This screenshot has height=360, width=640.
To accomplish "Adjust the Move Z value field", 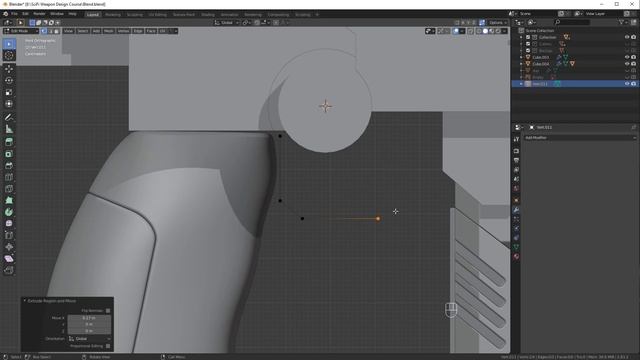I will (x=89, y=331).
